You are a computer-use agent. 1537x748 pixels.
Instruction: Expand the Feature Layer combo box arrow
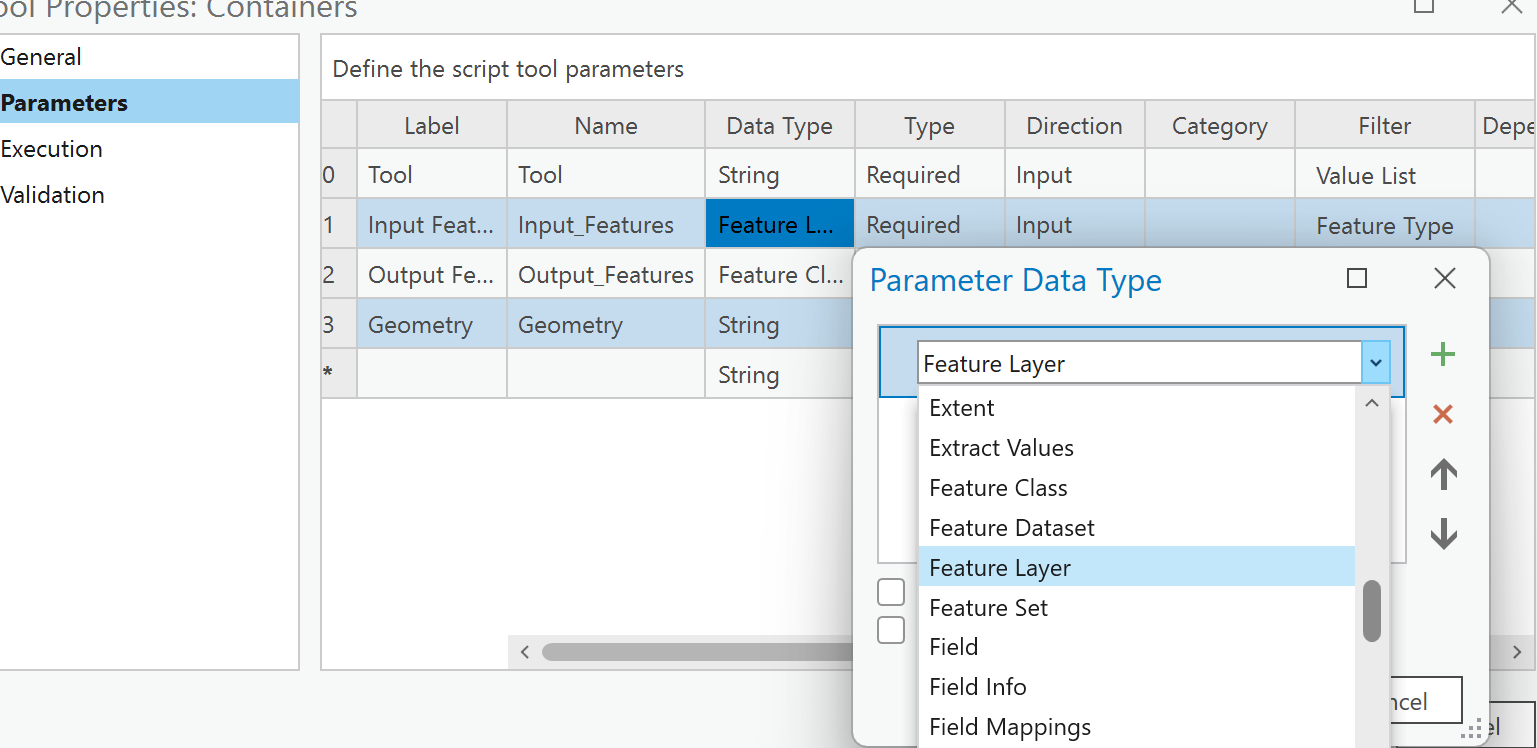1376,364
